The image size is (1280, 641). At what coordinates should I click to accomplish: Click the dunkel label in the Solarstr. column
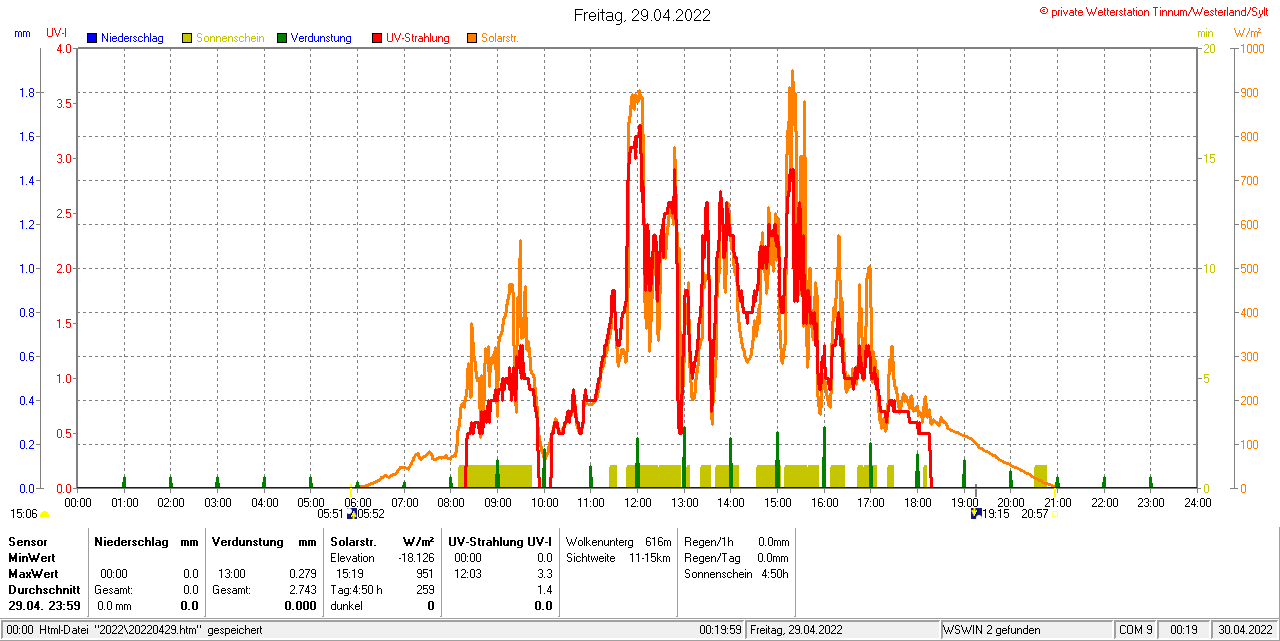tap(346, 606)
